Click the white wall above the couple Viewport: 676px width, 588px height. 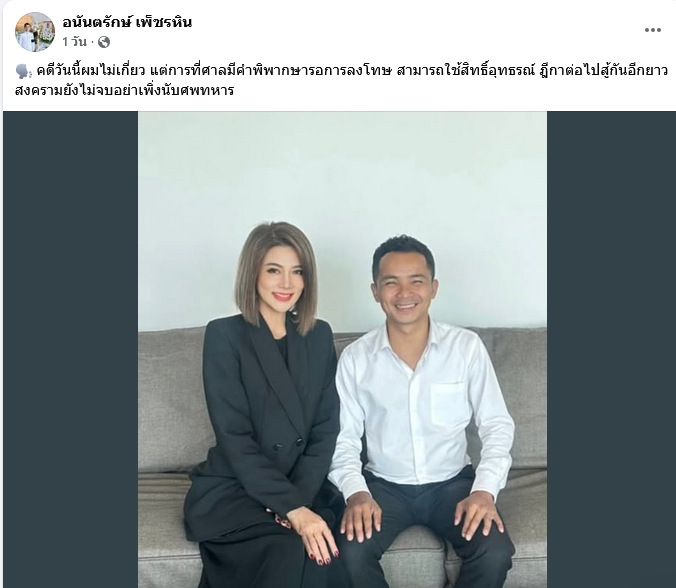tap(342, 172)
